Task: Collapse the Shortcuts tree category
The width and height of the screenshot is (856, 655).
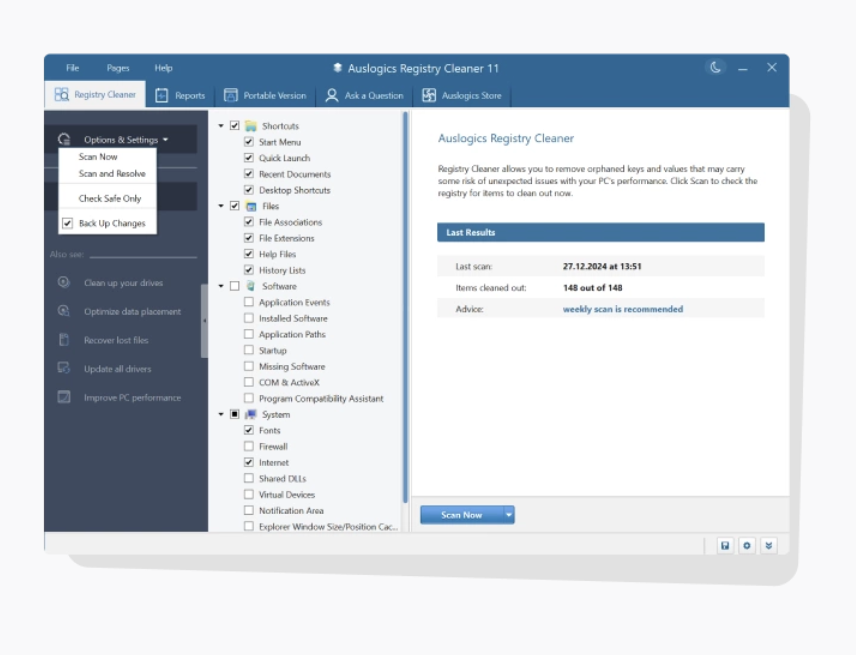Action: 221,126
